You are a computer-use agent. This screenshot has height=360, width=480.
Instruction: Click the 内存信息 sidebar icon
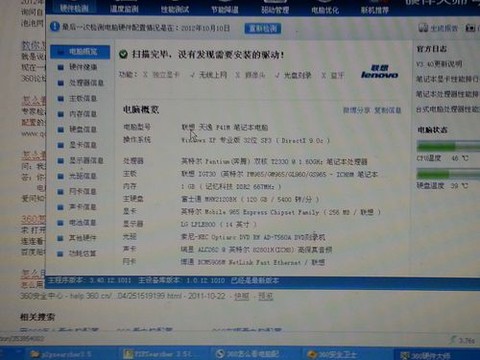coord(60,114)
